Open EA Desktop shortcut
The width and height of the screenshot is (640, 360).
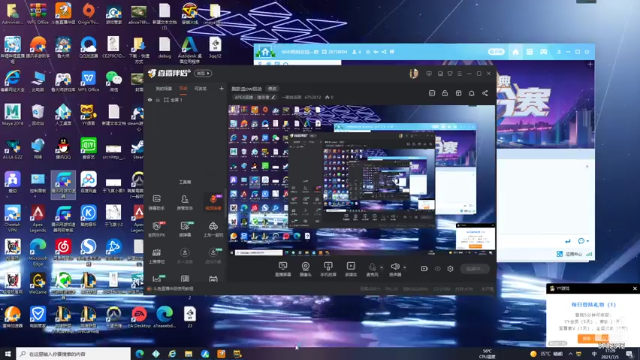139,316
